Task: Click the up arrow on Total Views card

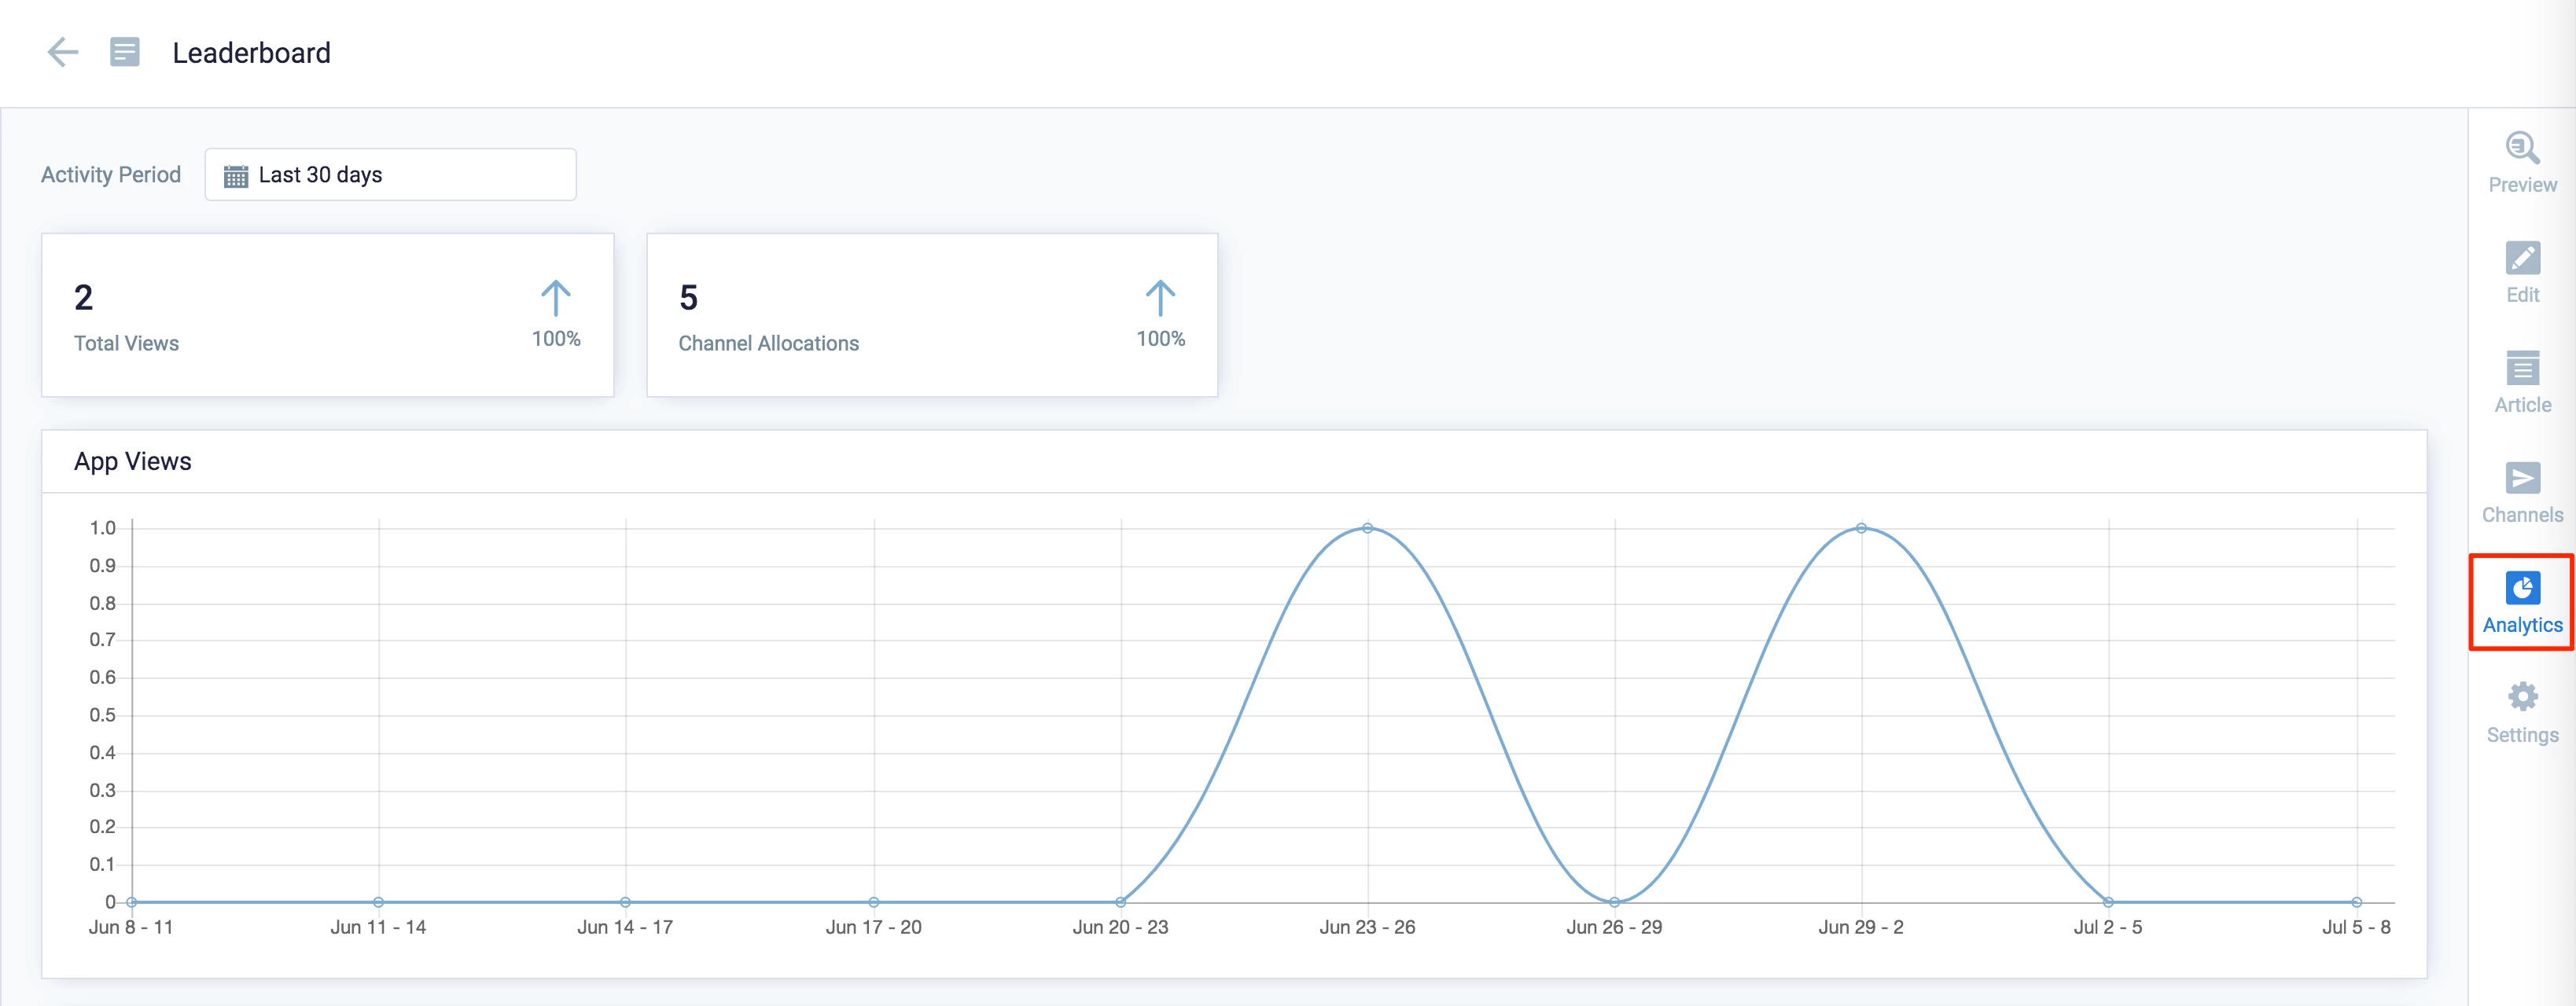Action: coord(556,298)
